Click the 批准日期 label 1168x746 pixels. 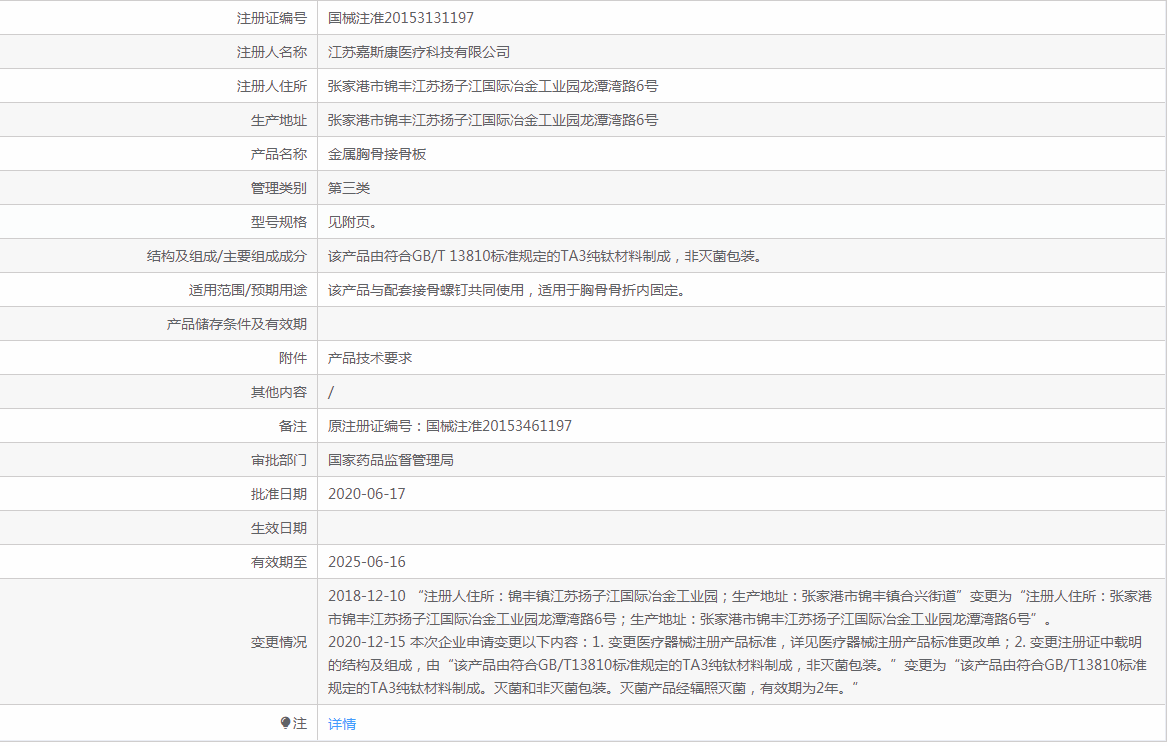click(x=279, y=494)
